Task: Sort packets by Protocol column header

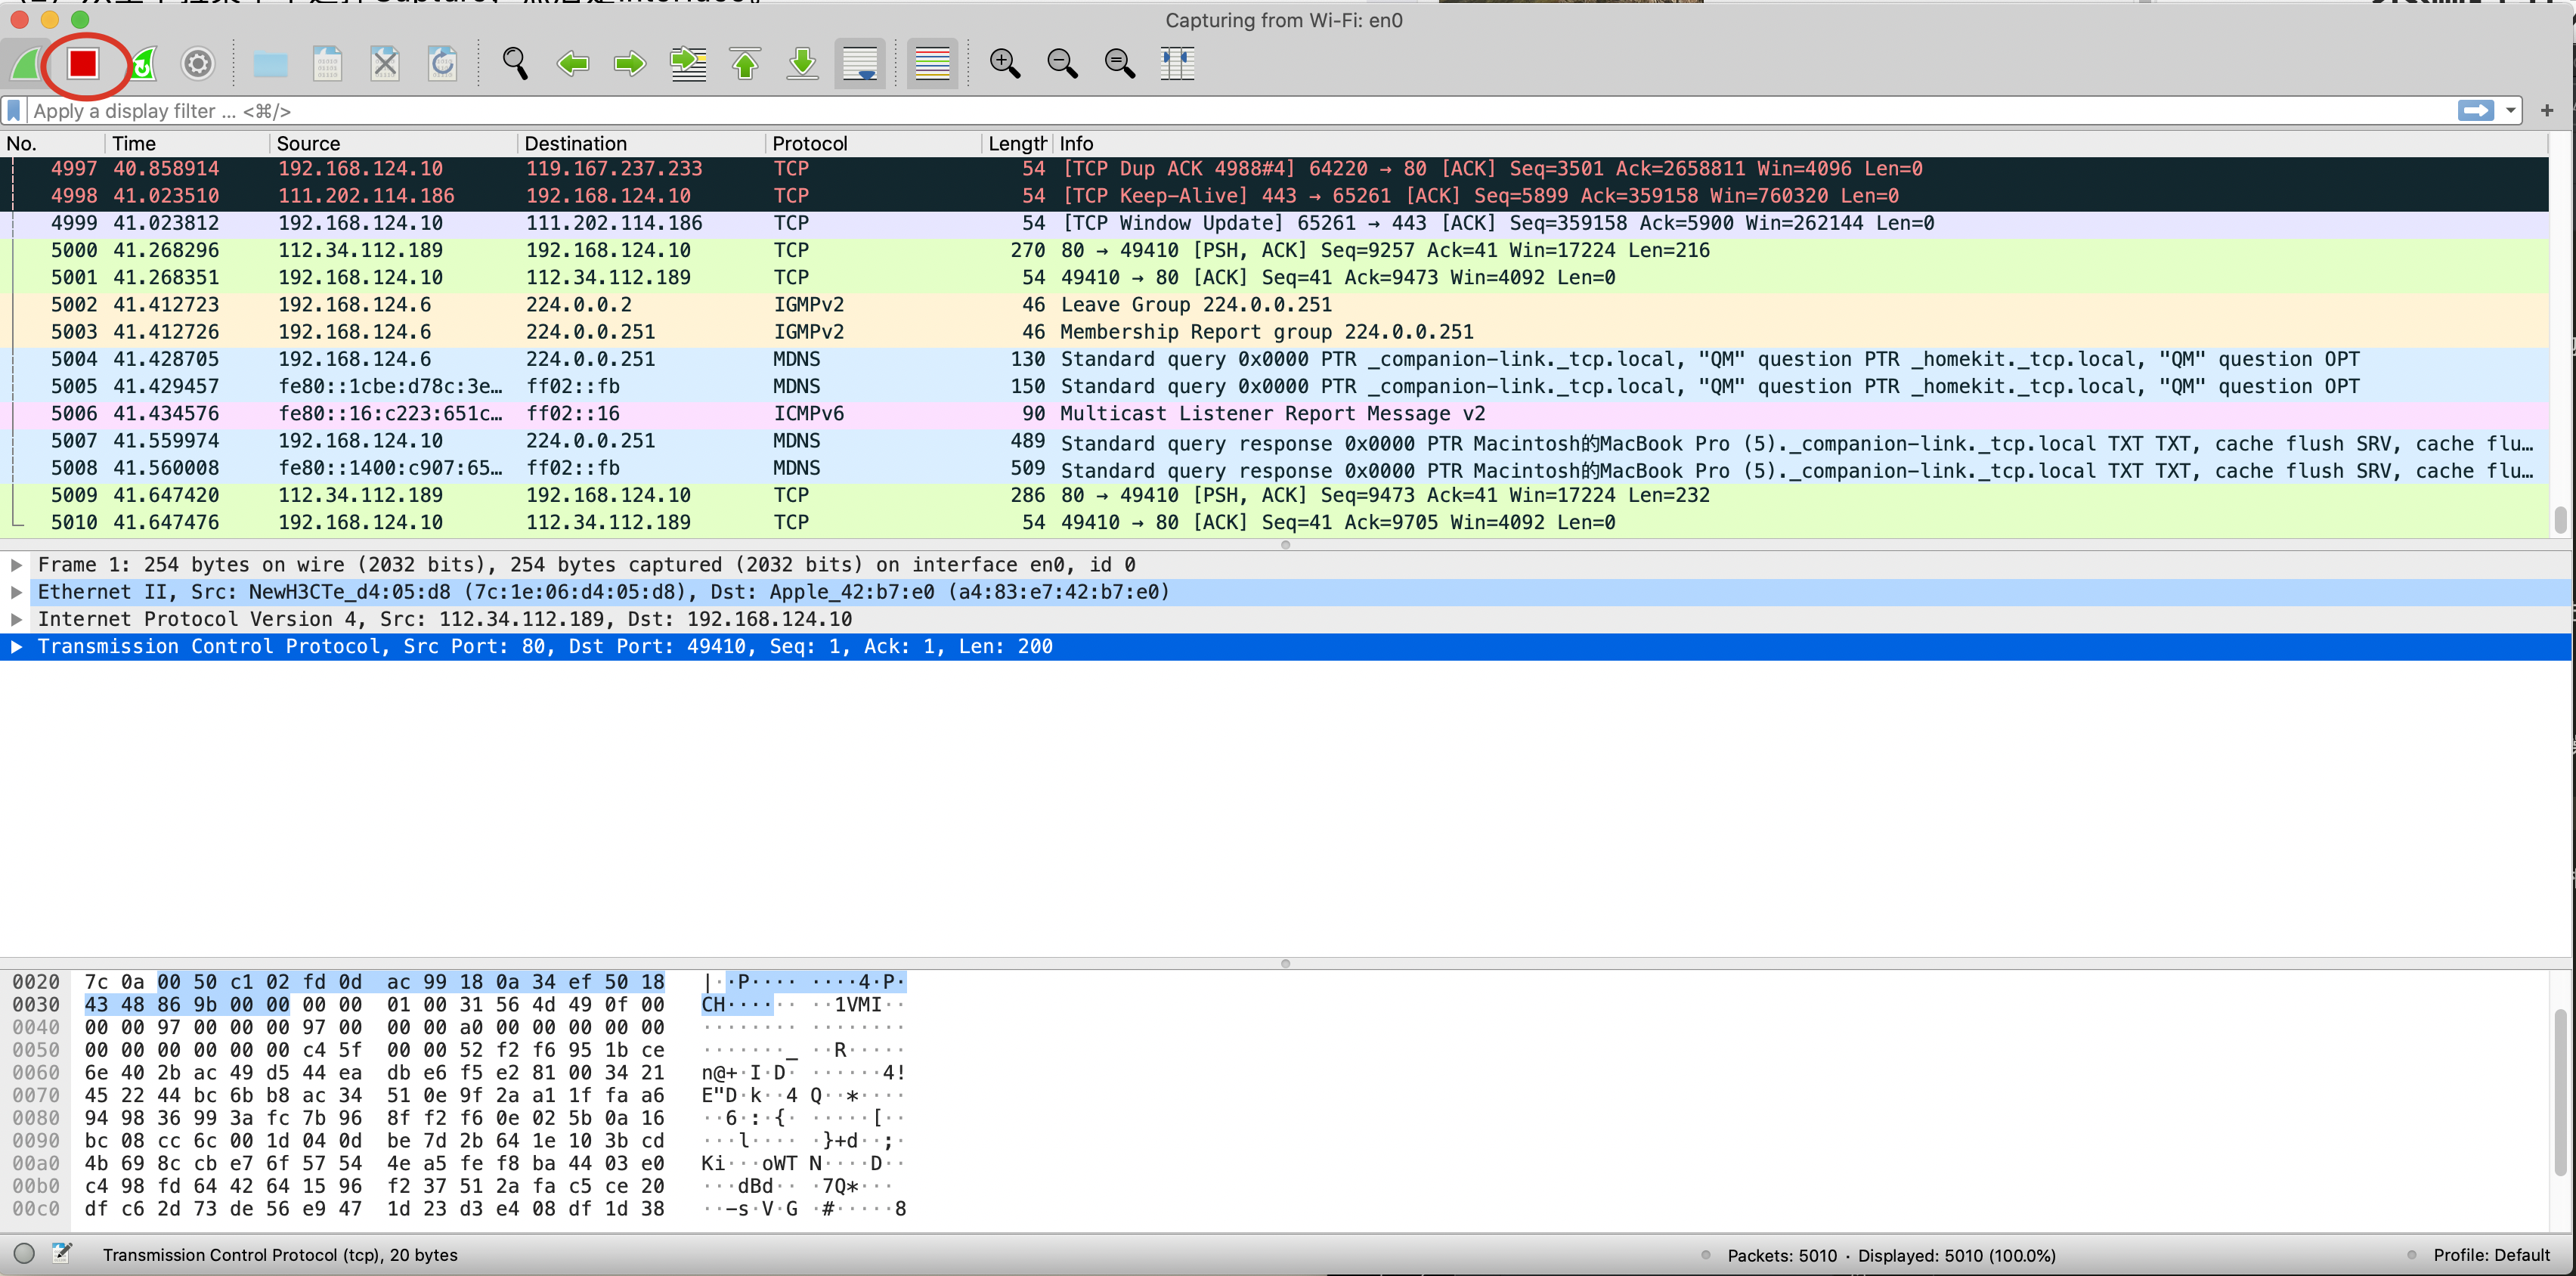Action: pos(810,144)
